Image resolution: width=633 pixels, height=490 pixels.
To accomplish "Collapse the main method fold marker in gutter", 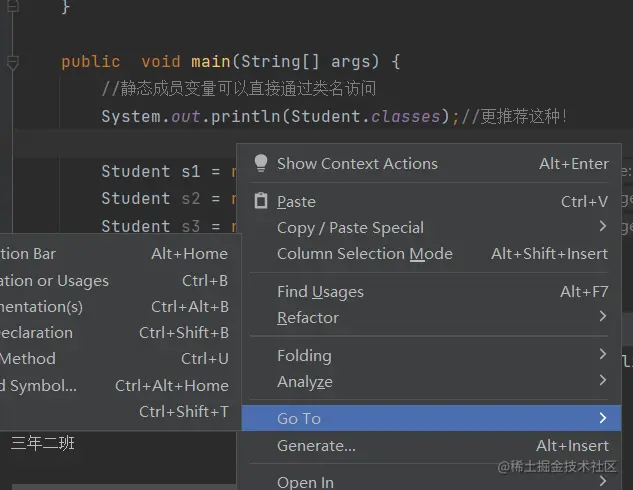I will tap(13, 62).
